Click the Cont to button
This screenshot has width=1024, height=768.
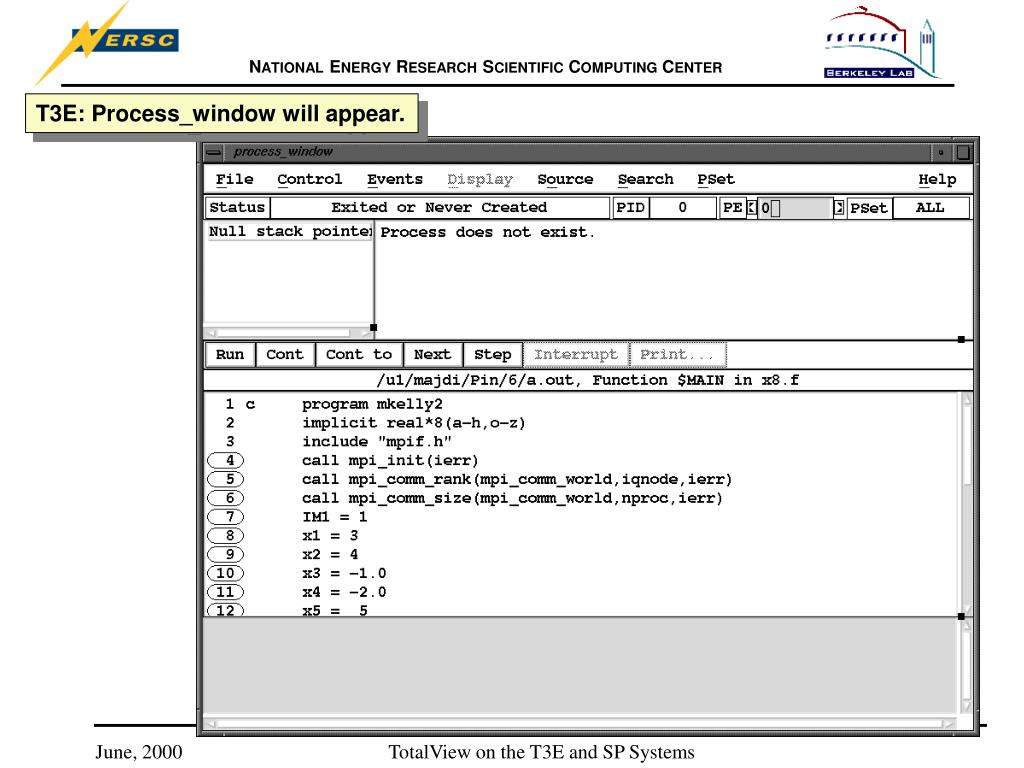pyautogui.click(x=359, y=355)
